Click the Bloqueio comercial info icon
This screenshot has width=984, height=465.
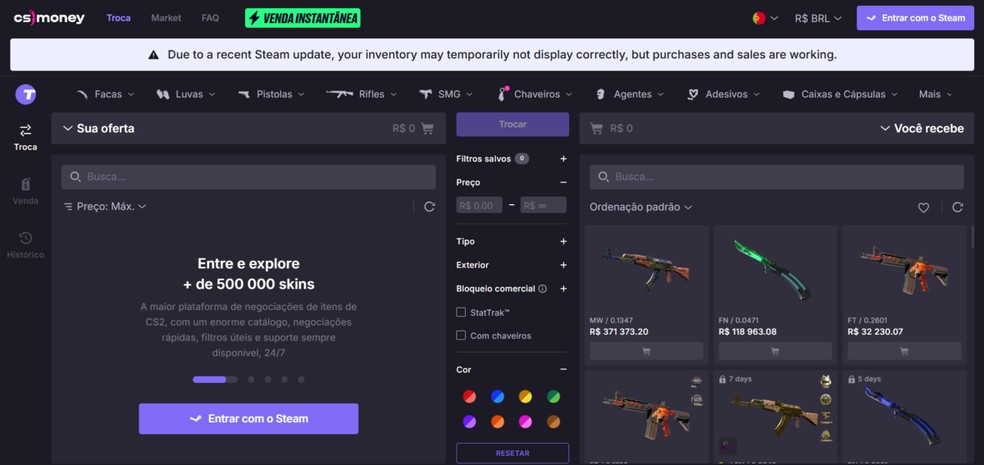[x=543, y=289]
